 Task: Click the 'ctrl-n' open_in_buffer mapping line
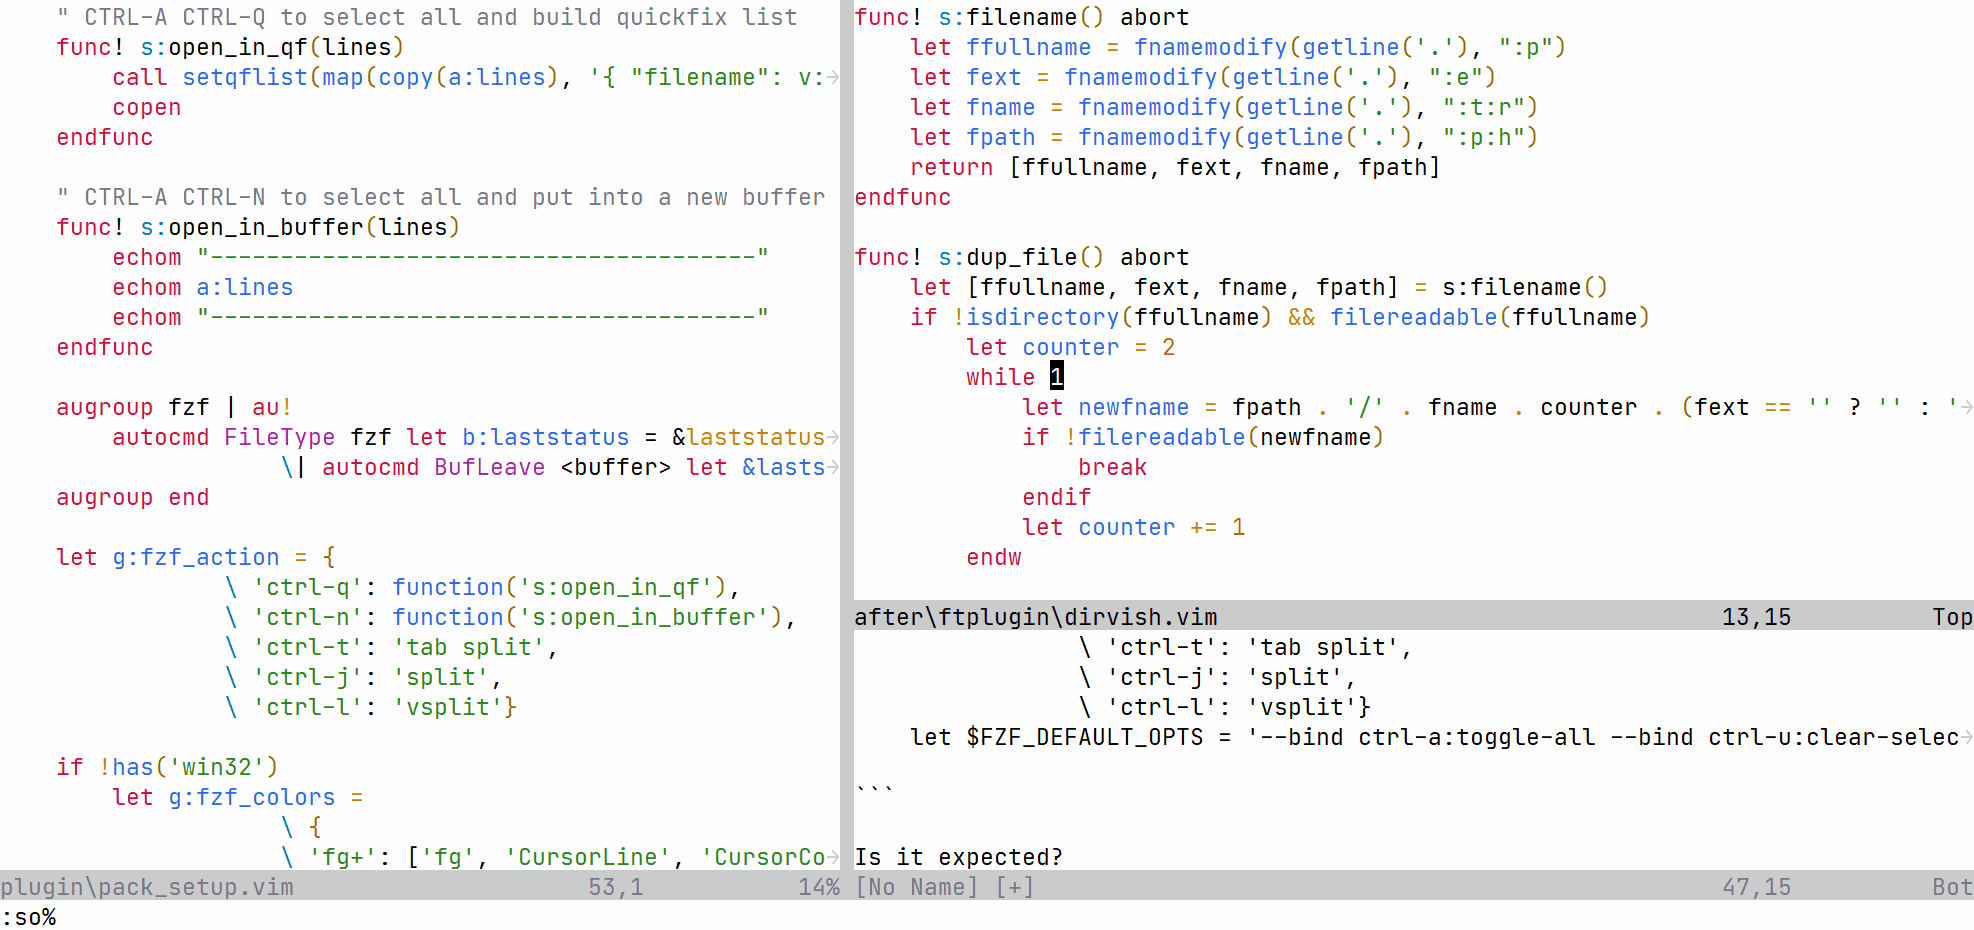(510, 617)
